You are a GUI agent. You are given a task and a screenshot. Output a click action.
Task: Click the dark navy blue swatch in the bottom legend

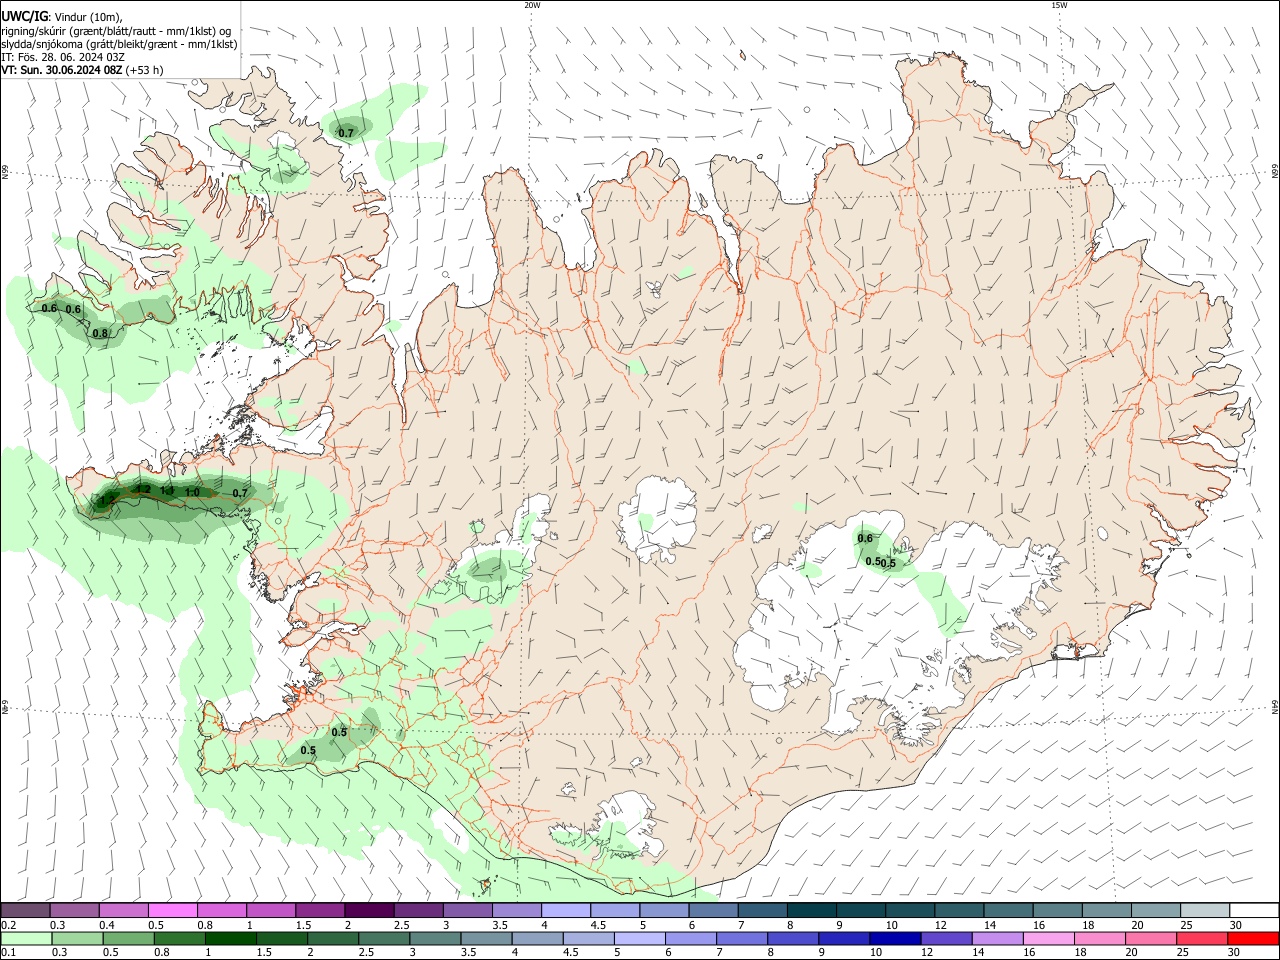coord(893,938)
